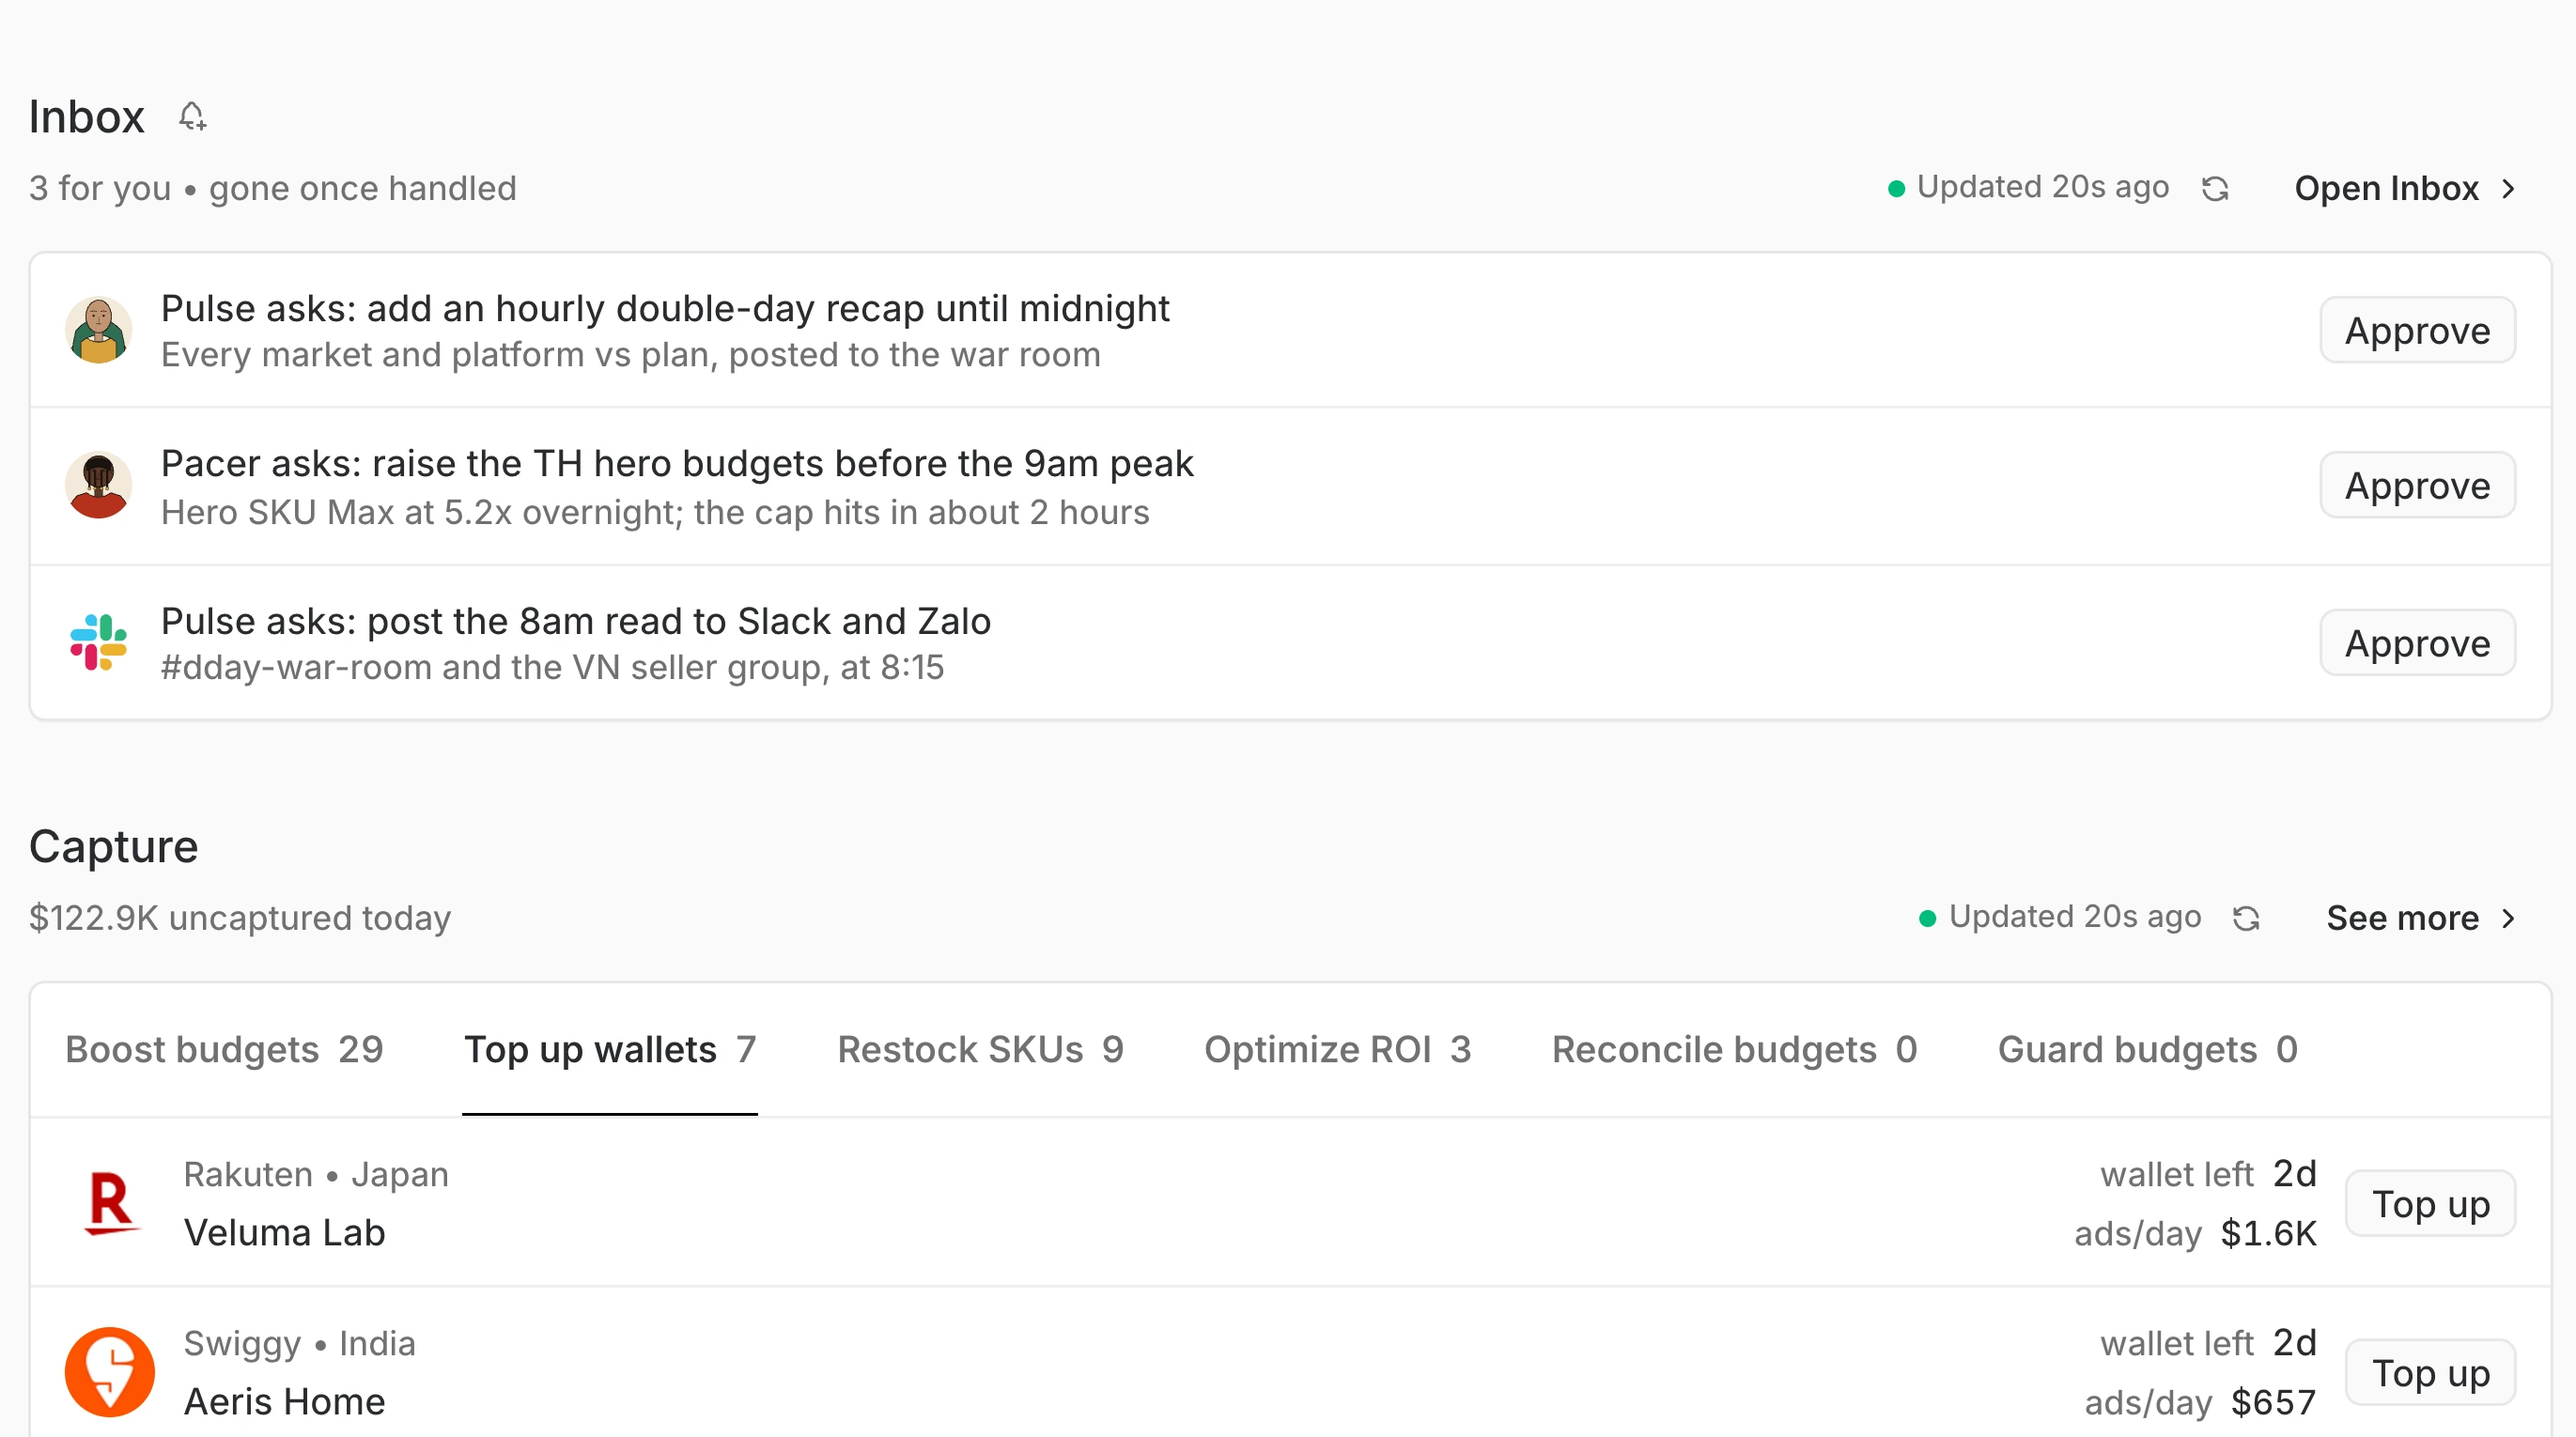Click the Slack logo on the 8am read request
This screenshot has height=1437, width=2576.
point(98,642)
